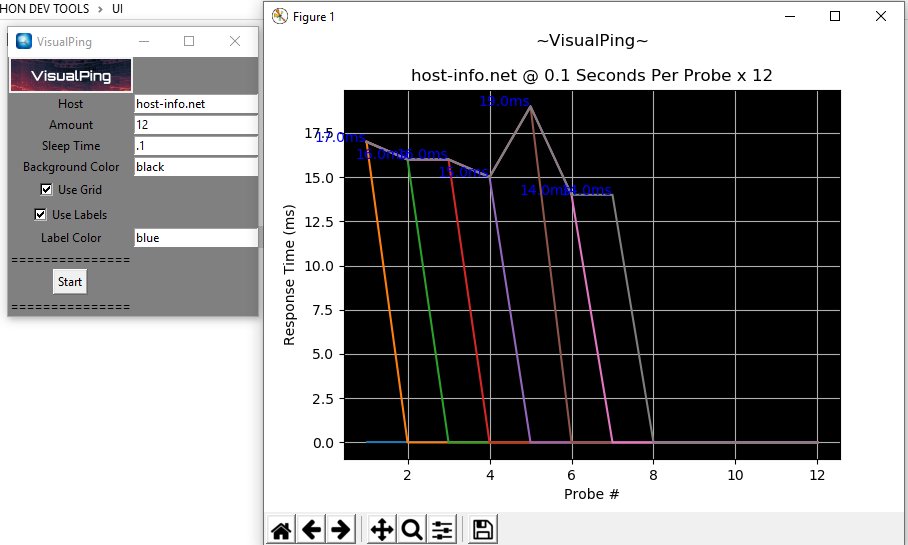Click the y-axis tick label '12.5'
The height and width of the screenshot is (545, 908).
coord(320,222)
